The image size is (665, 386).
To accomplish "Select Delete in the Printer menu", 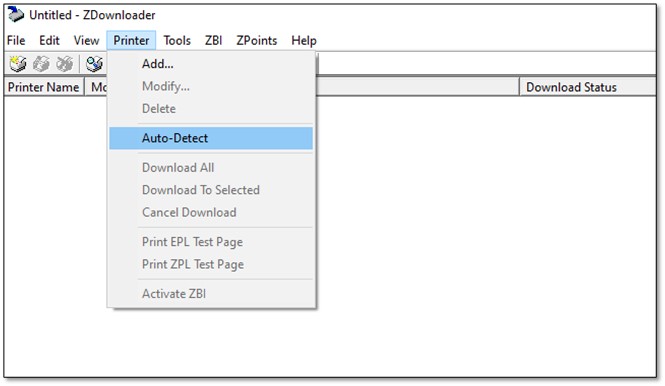I will coord(211,109).
